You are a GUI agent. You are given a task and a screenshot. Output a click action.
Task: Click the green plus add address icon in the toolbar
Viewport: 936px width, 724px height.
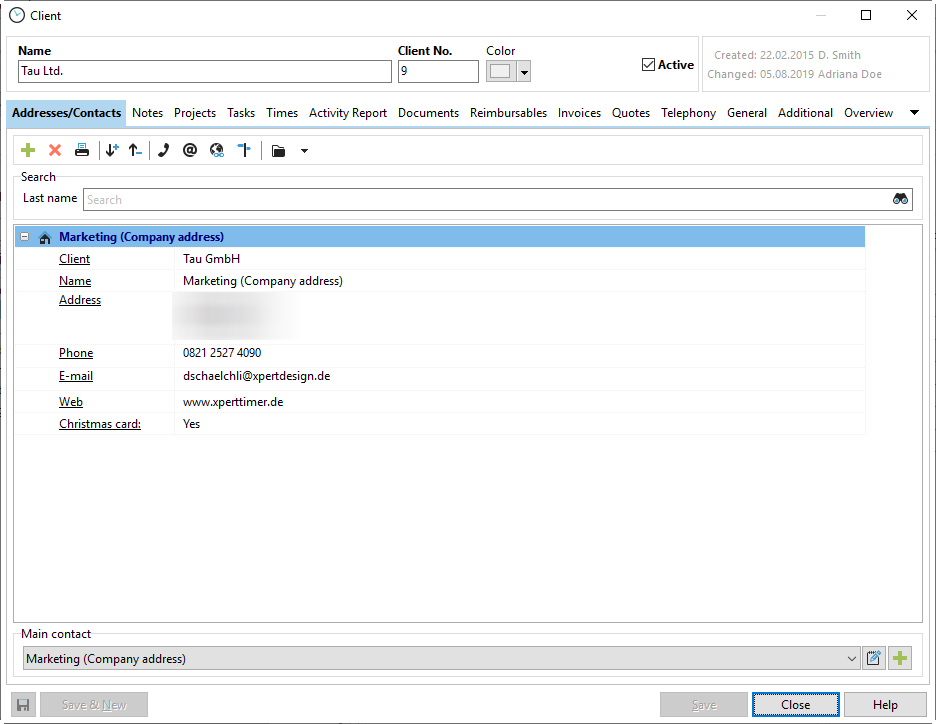point(28,150)
